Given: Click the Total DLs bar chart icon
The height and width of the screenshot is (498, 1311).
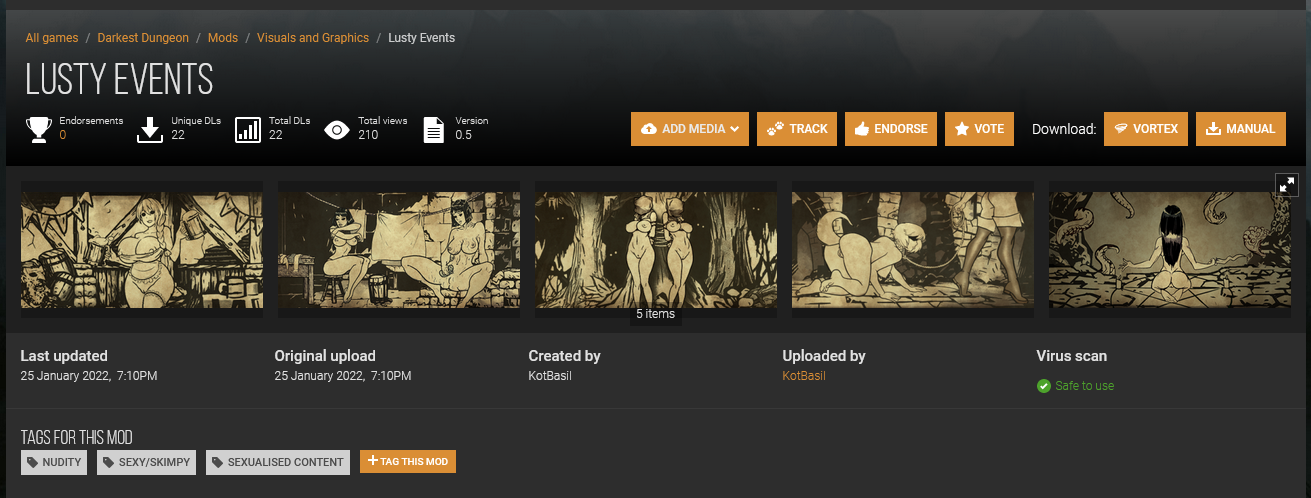Looking at the screenshot, I should coord(248,130).
